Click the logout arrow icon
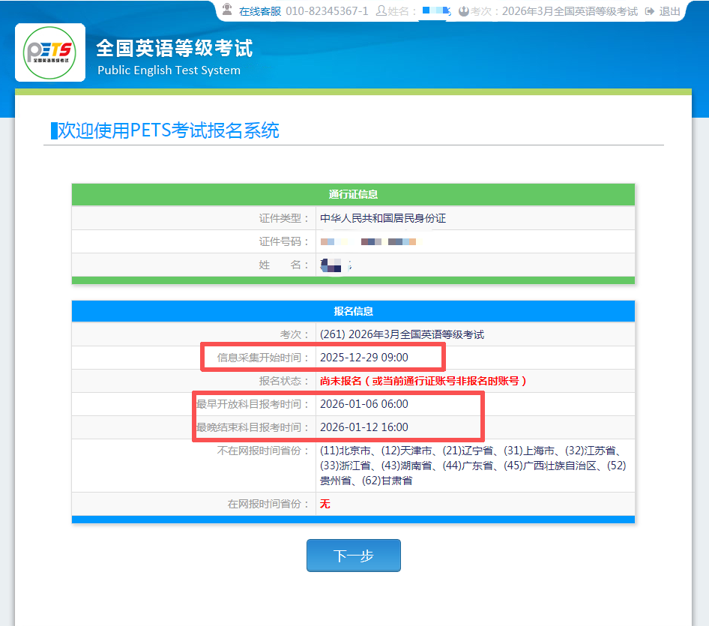The width and height of the screenshot is (709, 626). (650, 11)
